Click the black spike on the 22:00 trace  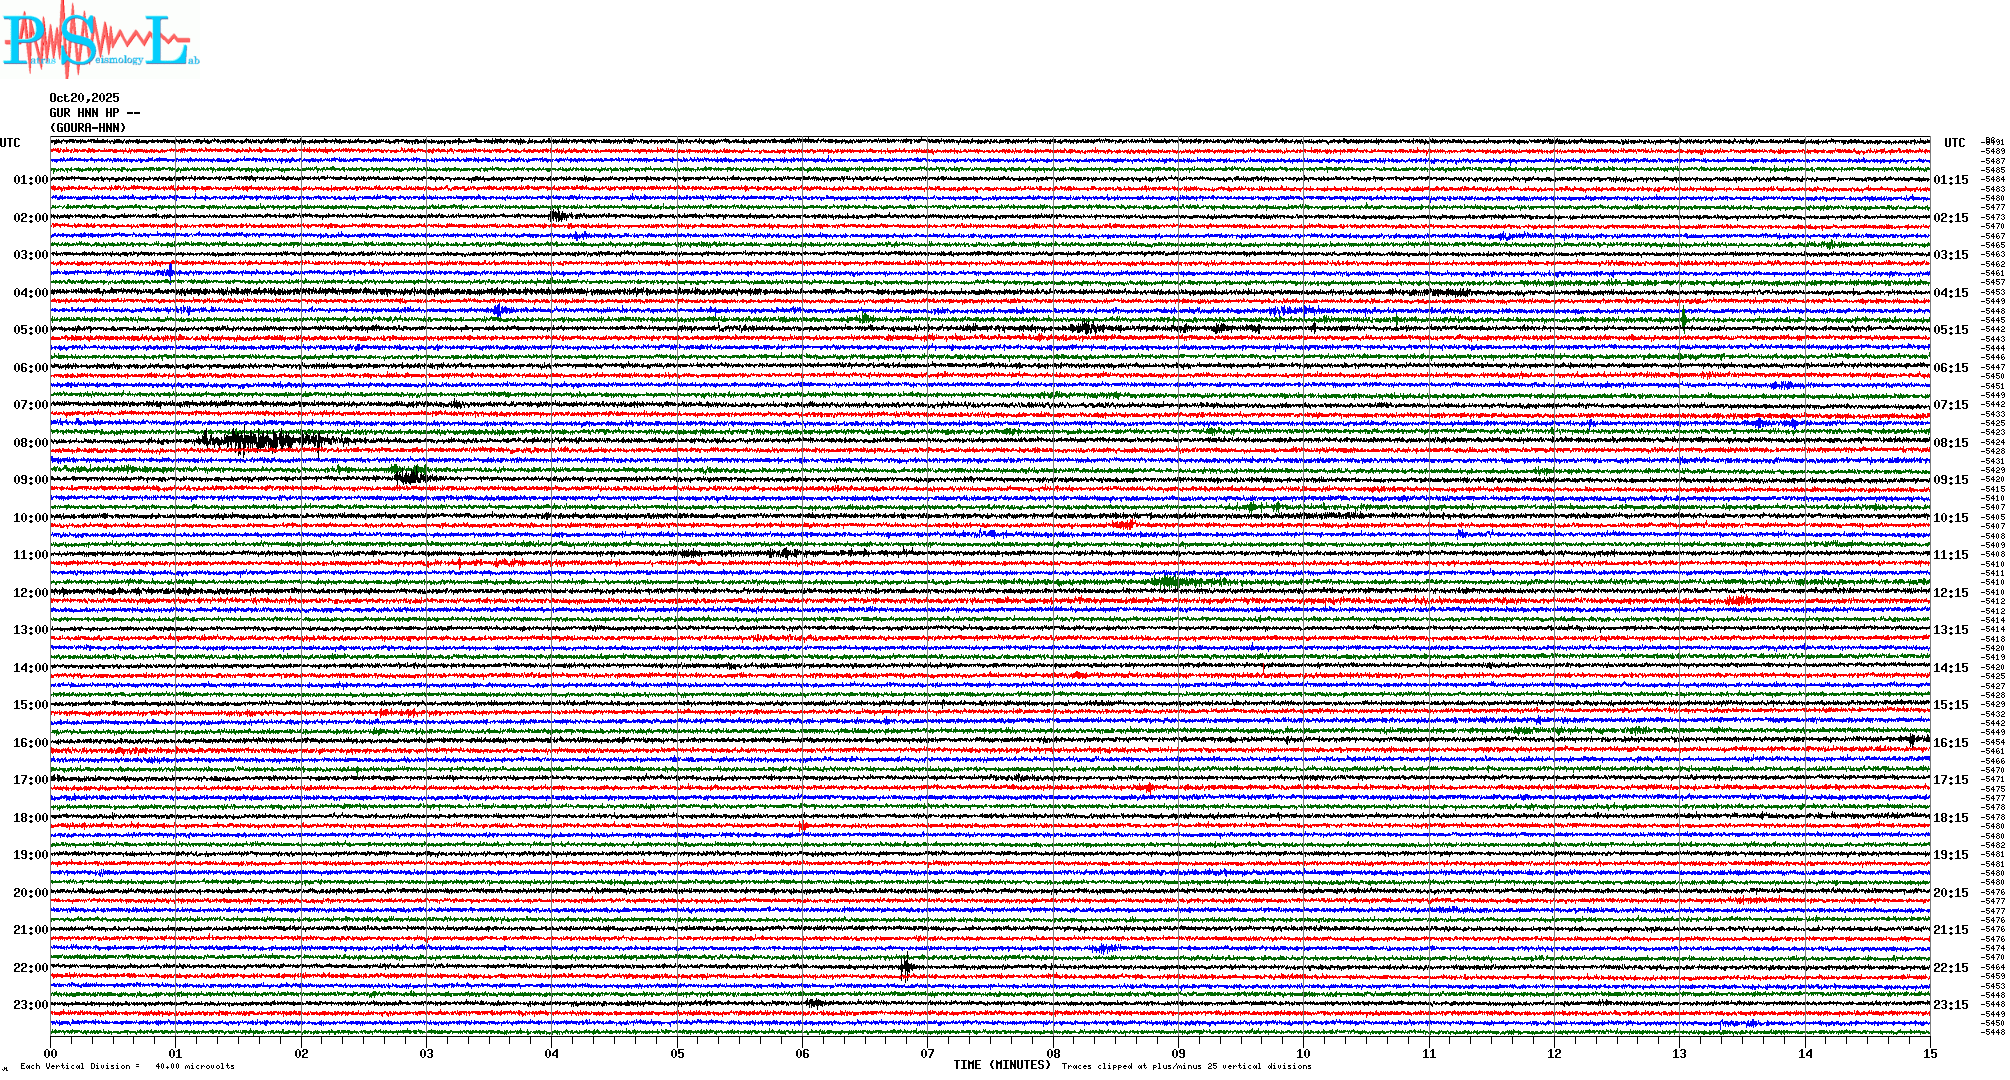(x=905, y=967)
